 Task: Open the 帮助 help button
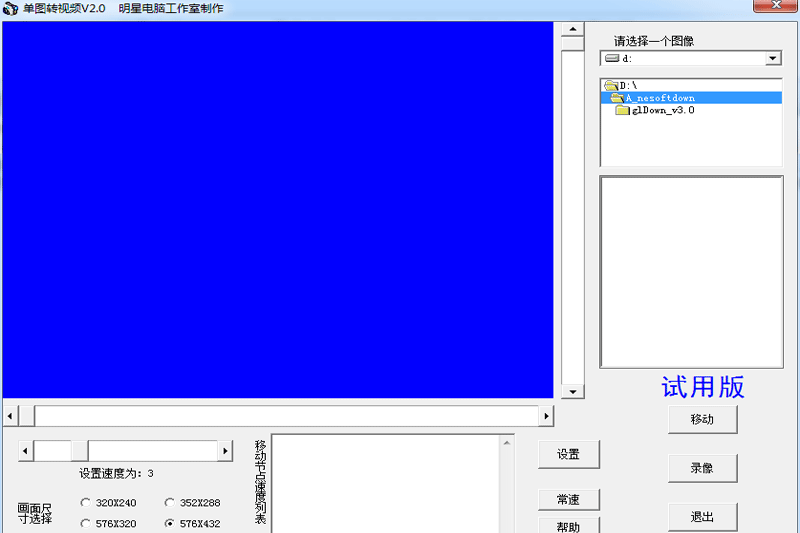tap(568, 526)
